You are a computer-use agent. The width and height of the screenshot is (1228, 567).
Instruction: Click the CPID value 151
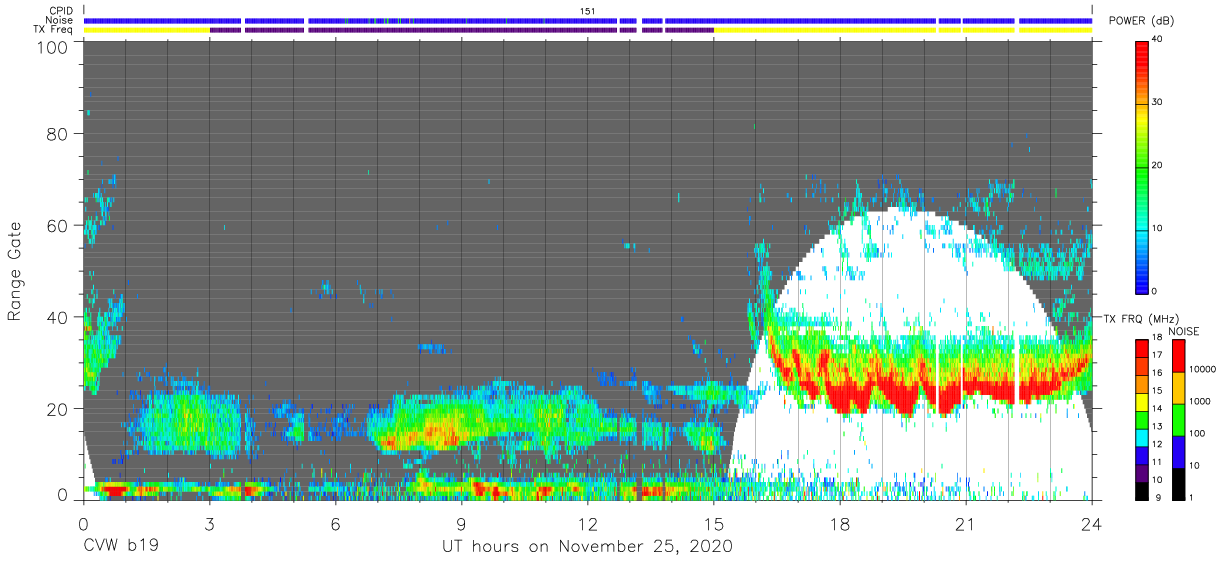(588, 10)
